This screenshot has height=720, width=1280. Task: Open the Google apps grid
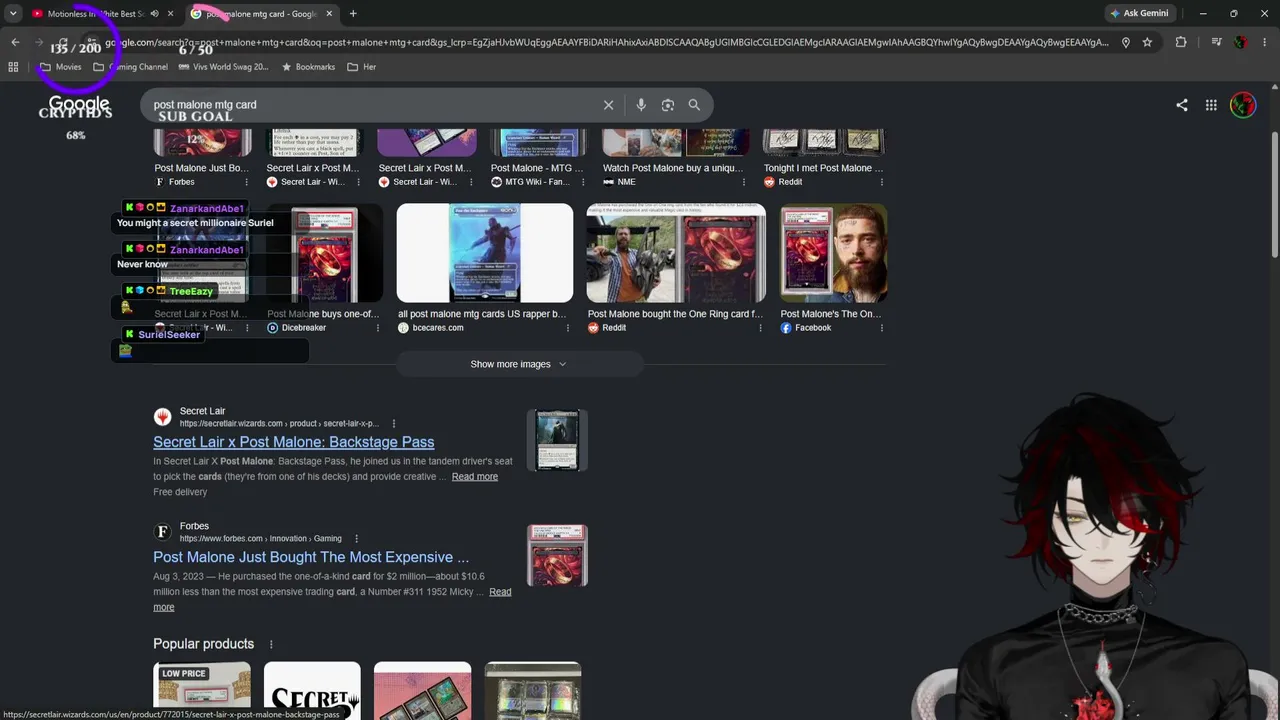coord(1211,105)
